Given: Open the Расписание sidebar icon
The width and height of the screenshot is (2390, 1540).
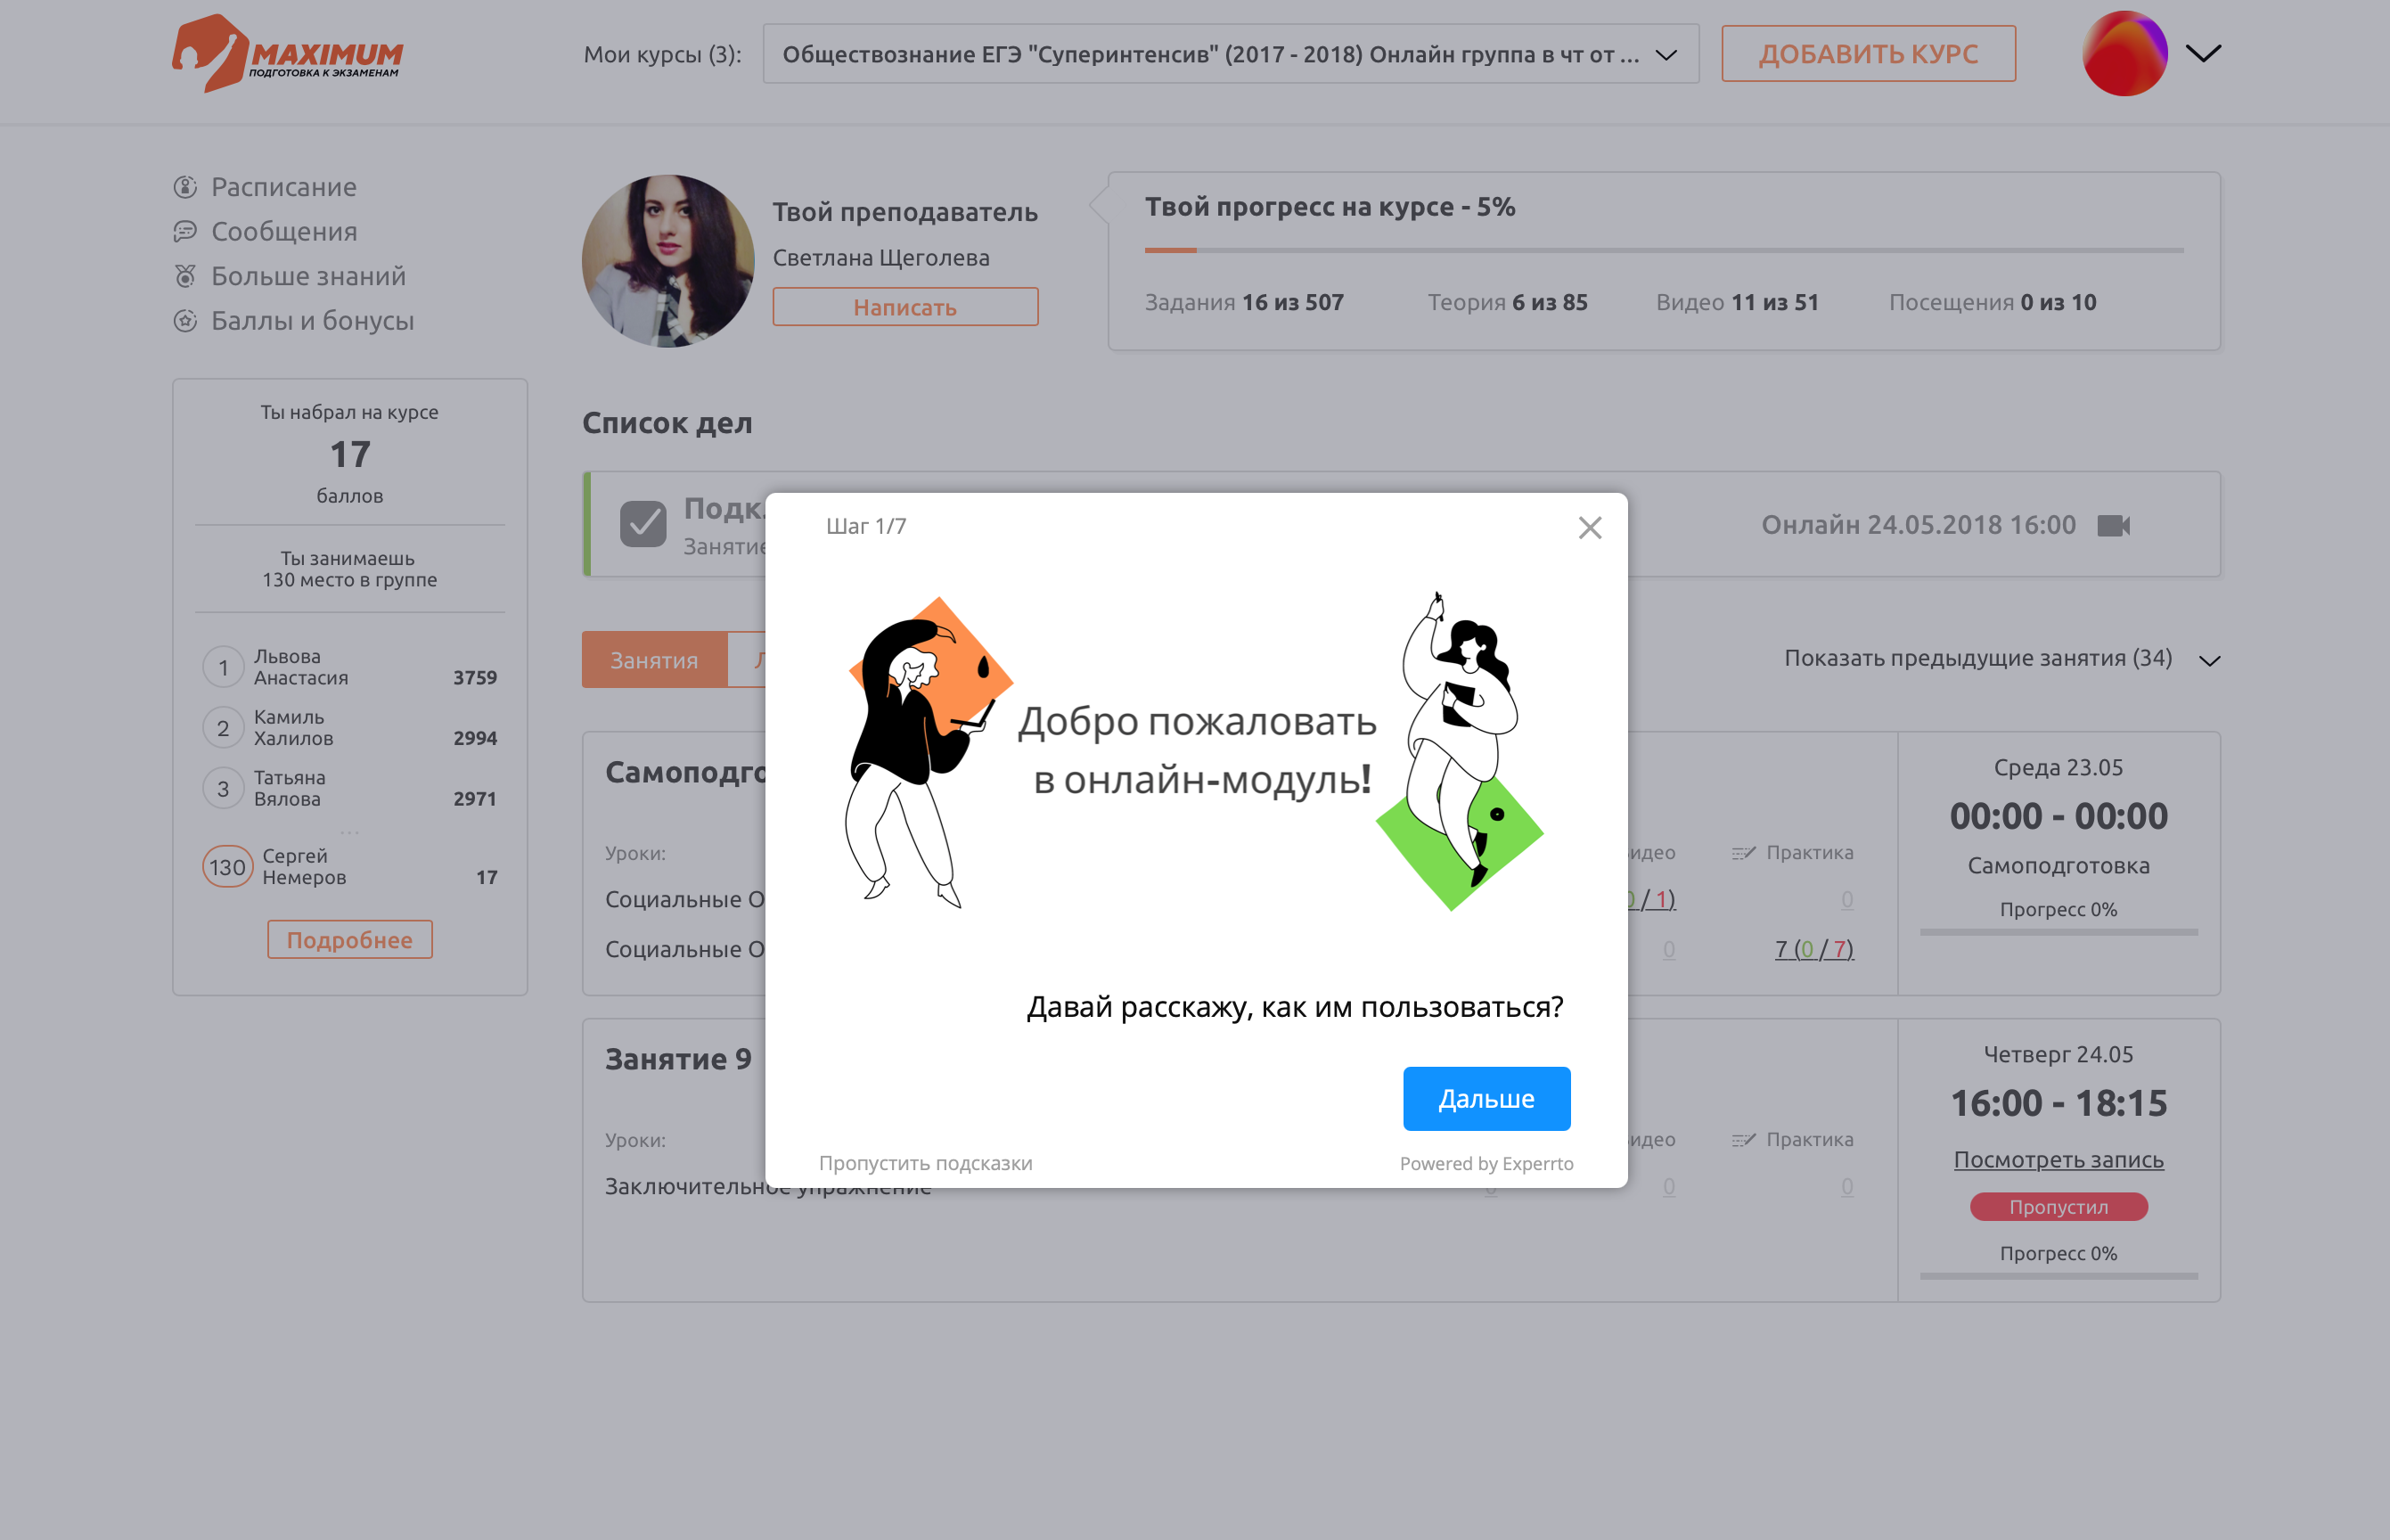Looking at the screenshot, I should (185, 187).
